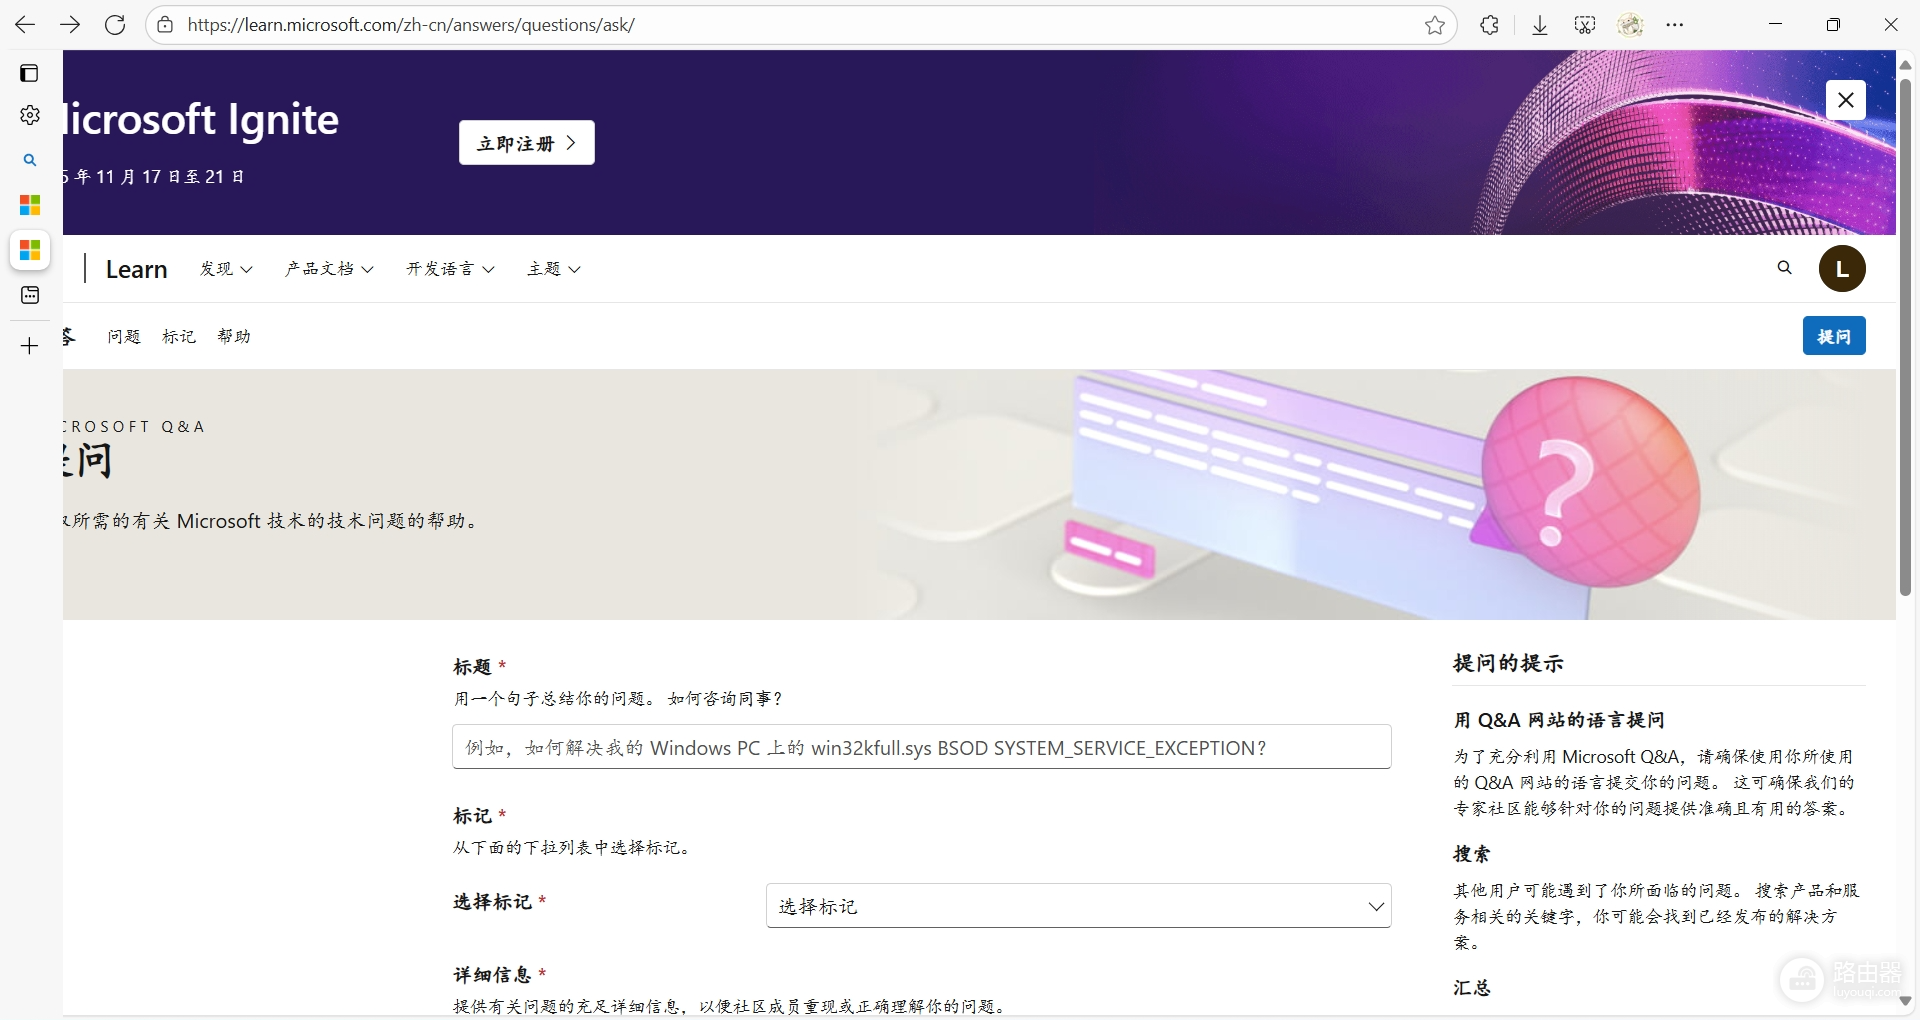Click the 详细信息 field label
Viewport: 1920px width, 1020px height.
coord(492,975)
